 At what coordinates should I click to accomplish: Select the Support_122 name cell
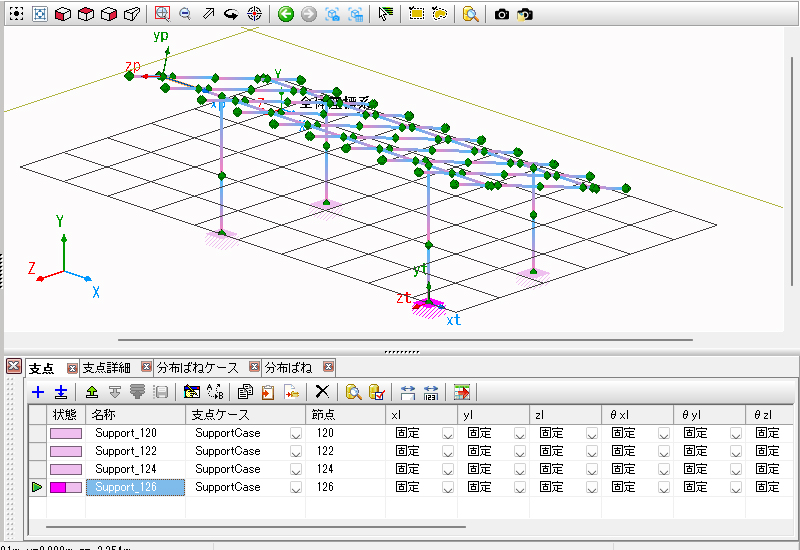click(x=126, y=452)
